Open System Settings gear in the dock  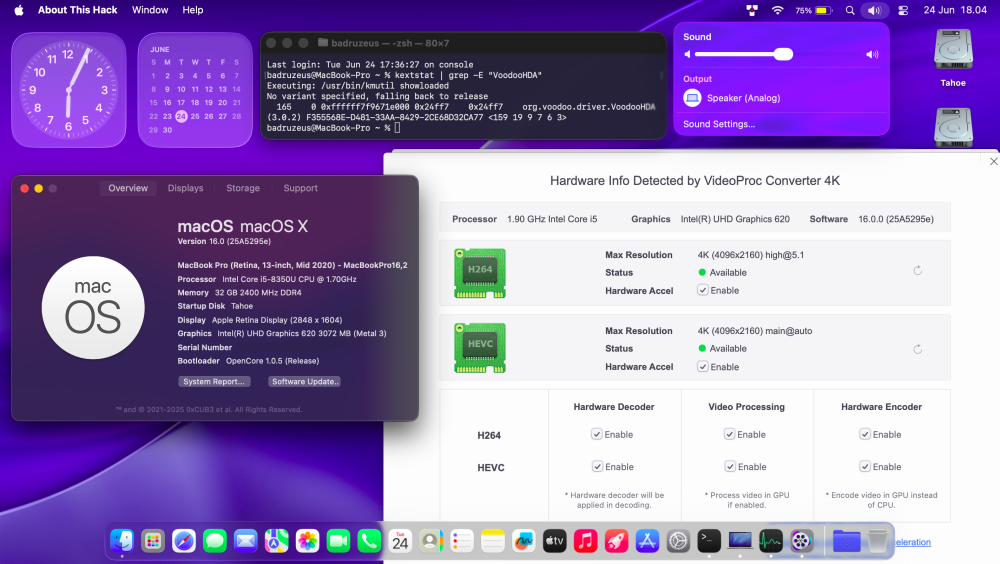pos(679,541)
